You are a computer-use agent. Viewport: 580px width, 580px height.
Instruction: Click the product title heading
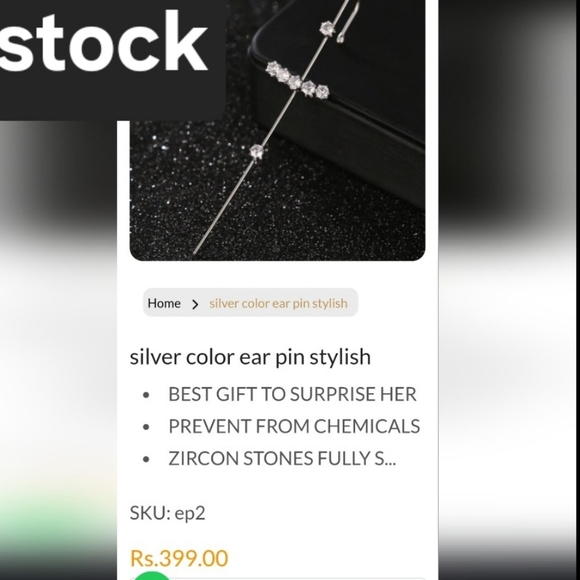pyautogui.click(x=250, y=357)
